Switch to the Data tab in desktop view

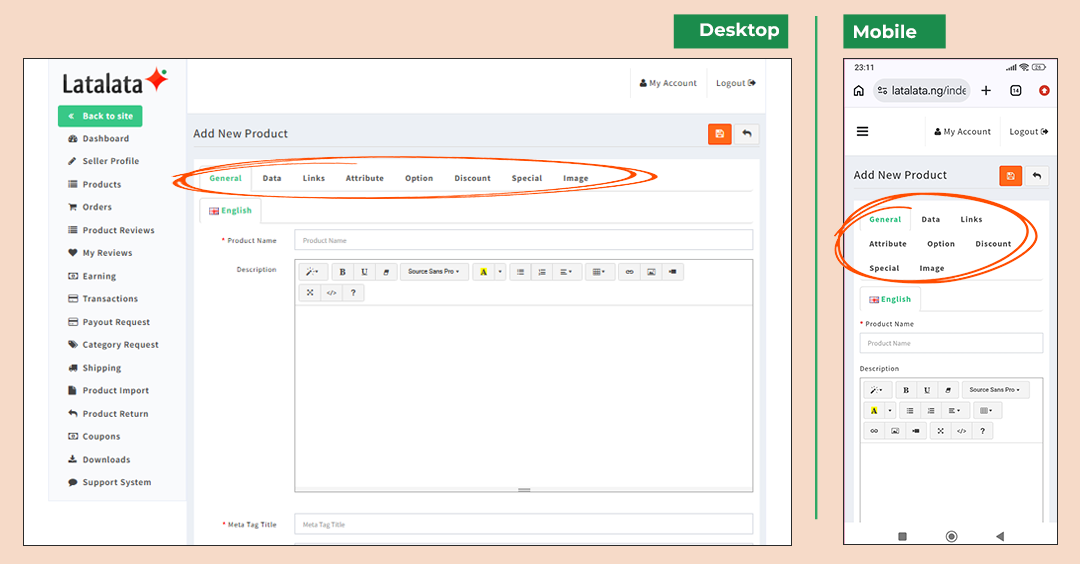click(x=272, y=178)
